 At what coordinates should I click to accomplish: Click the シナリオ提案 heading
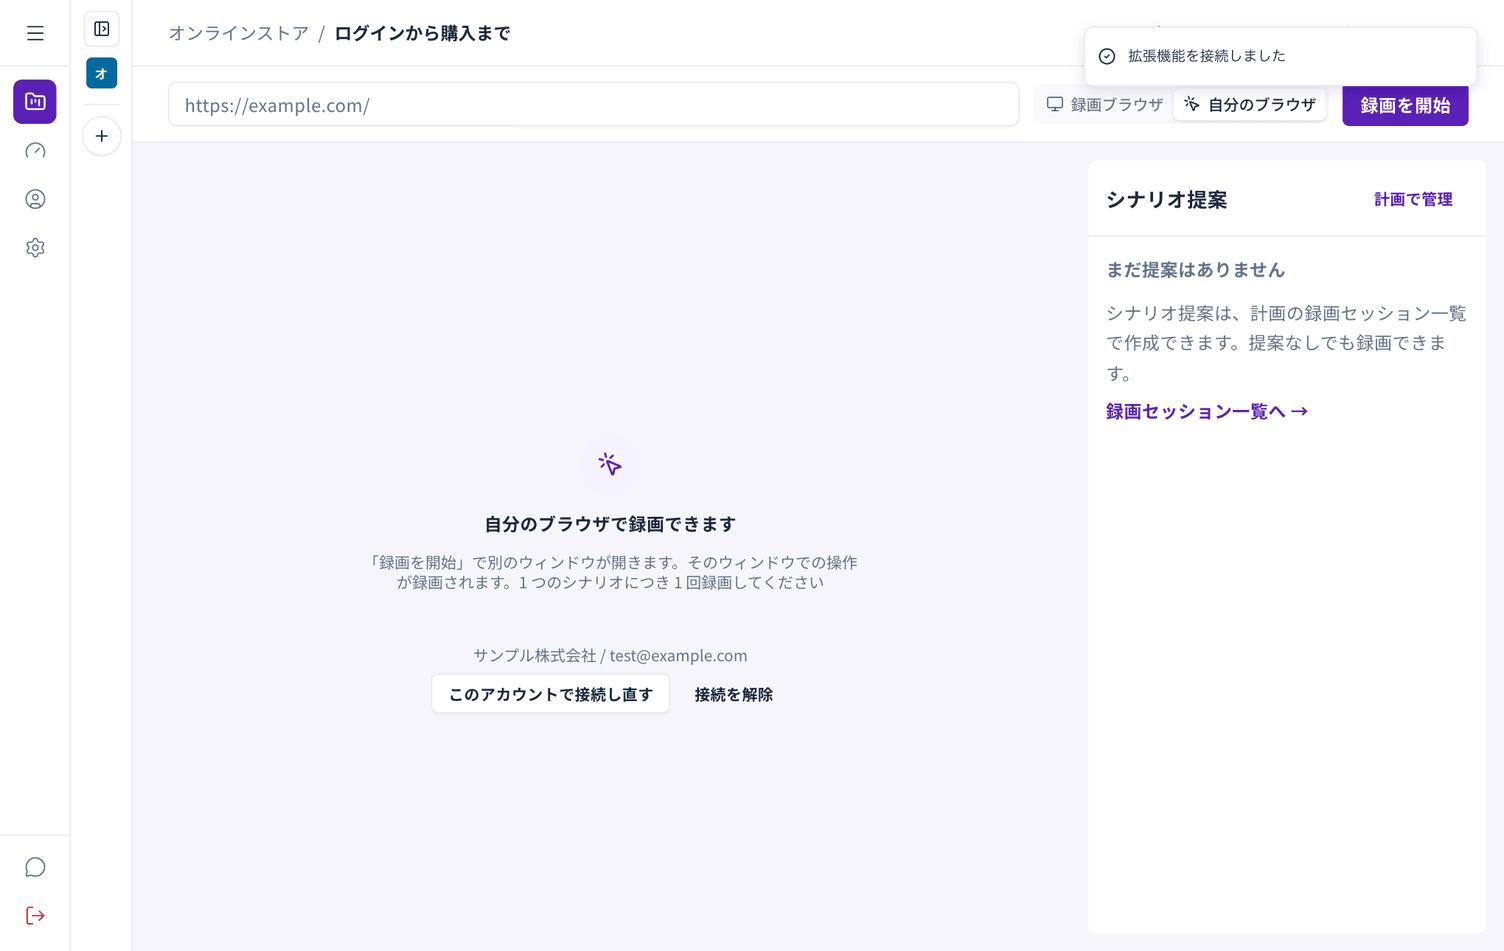point(1167,200)
